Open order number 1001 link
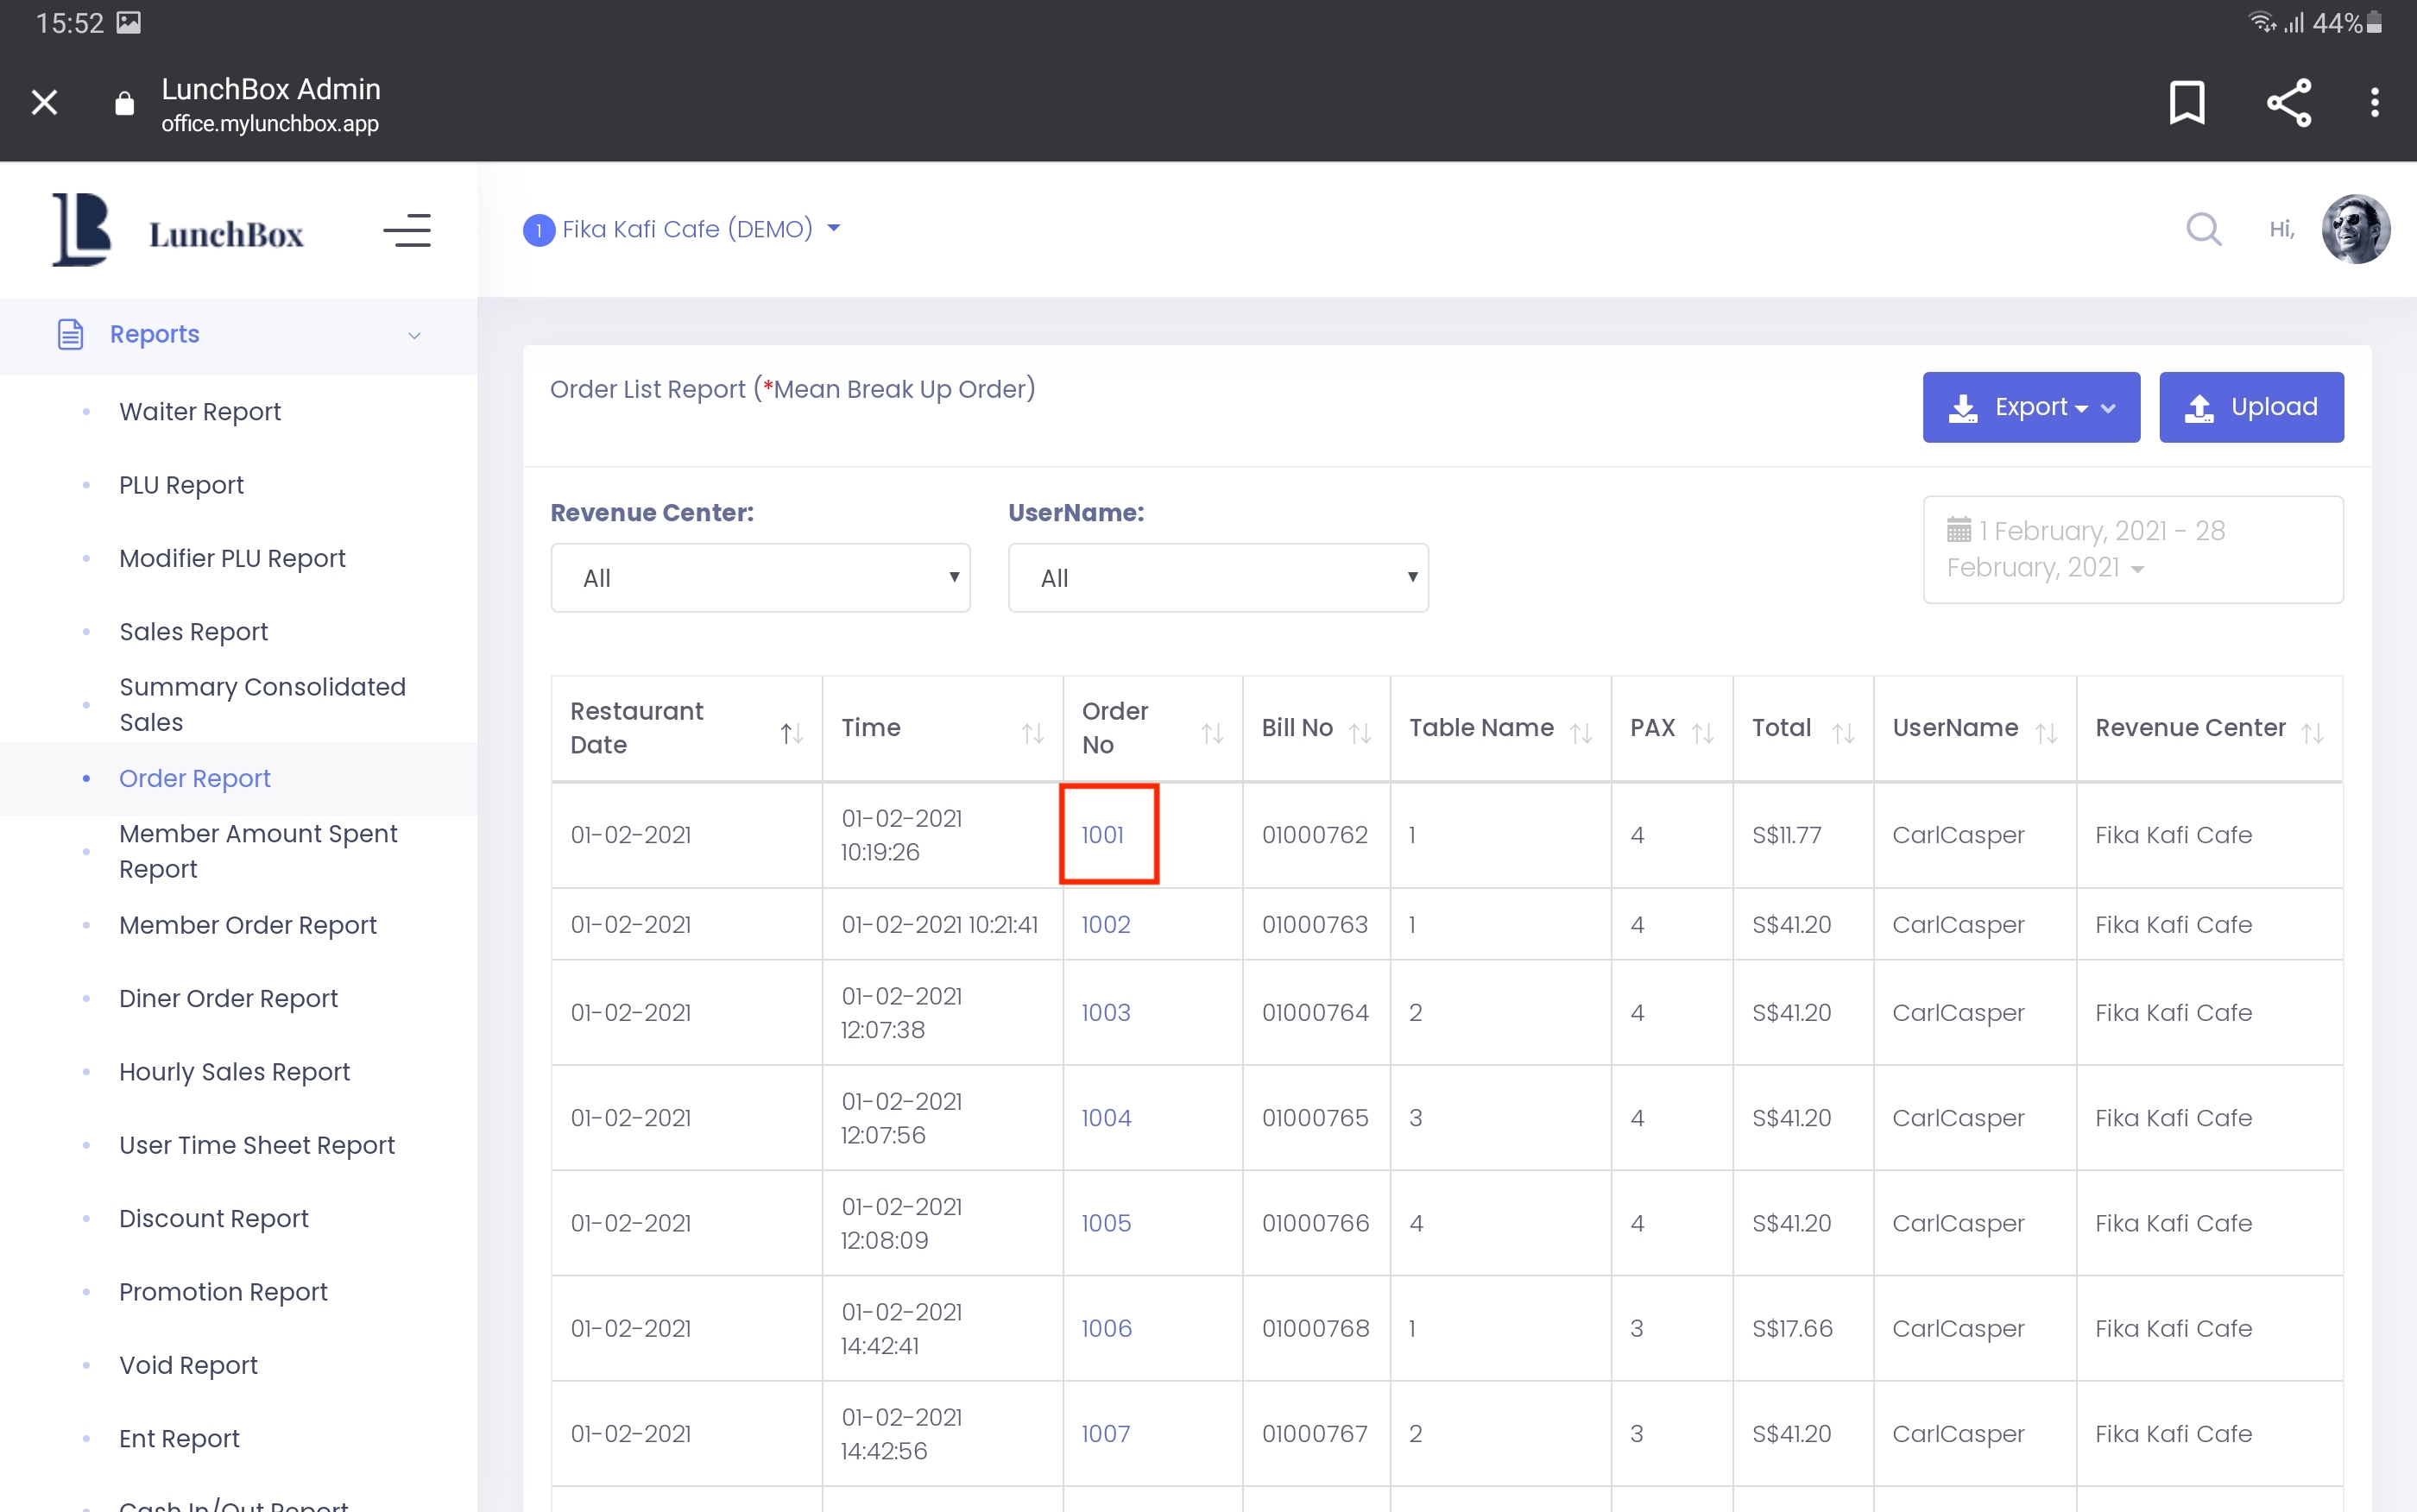This screenshot has height=1512, width=2417. pos(1102,835)
